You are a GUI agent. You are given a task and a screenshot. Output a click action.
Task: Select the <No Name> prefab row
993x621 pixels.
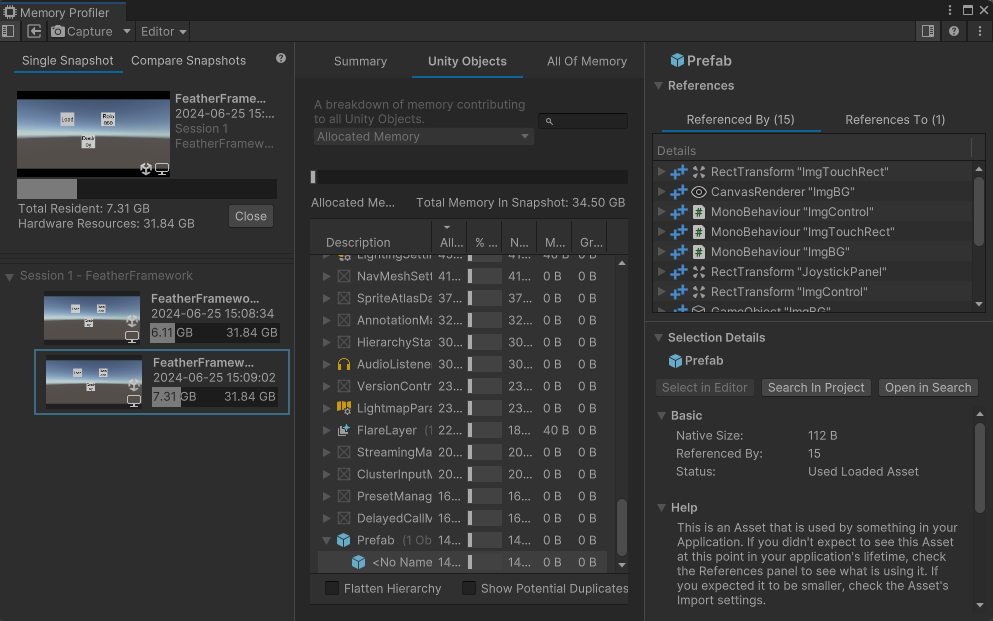point(462,562)
